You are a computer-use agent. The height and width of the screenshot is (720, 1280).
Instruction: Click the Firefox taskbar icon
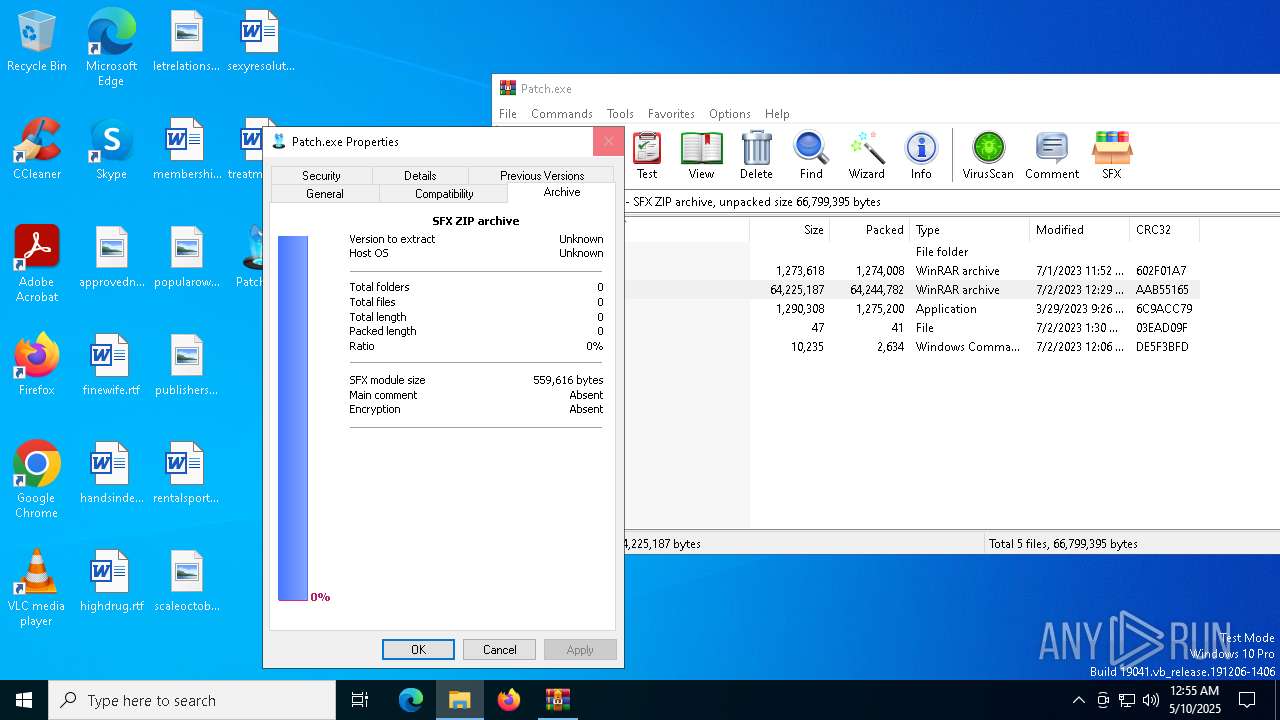click(x=509, y=700)
